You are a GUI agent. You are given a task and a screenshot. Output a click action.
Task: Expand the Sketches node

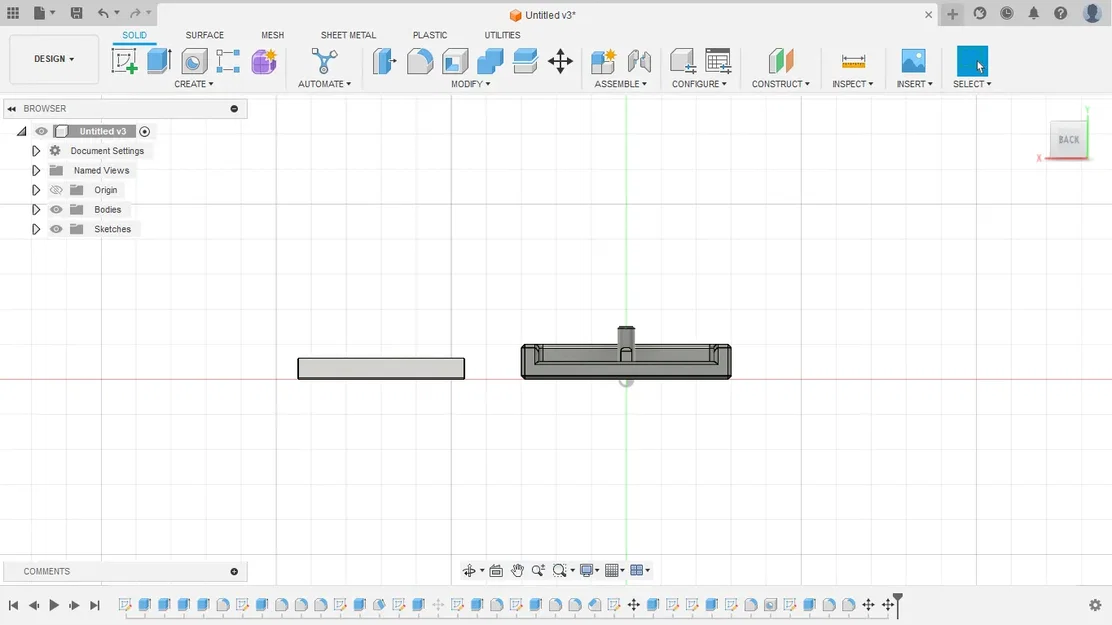(x=35, y=229)
